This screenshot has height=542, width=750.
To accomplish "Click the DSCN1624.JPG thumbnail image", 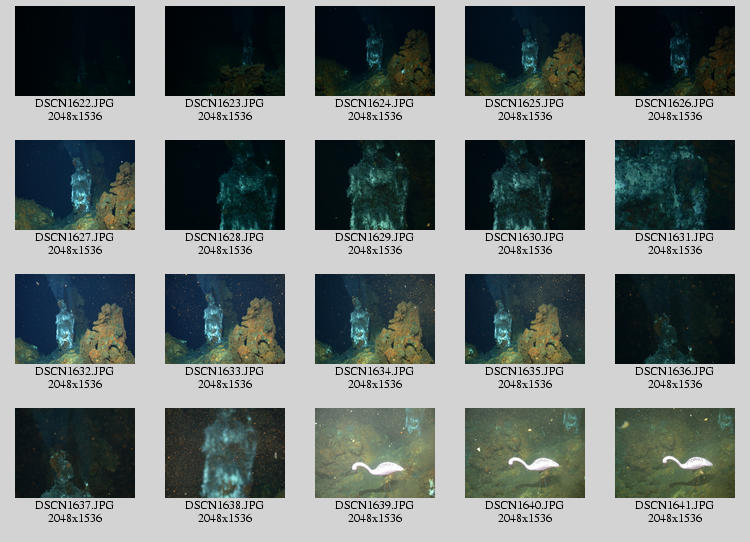I will 375,51.
